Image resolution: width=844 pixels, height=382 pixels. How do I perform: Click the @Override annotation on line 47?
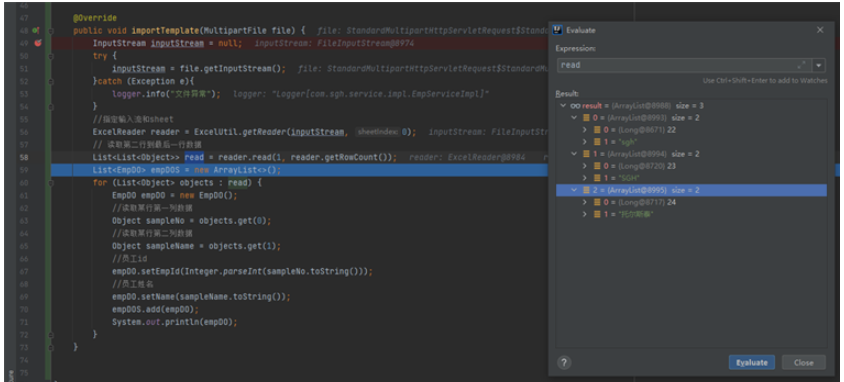[x=95, y=18]
